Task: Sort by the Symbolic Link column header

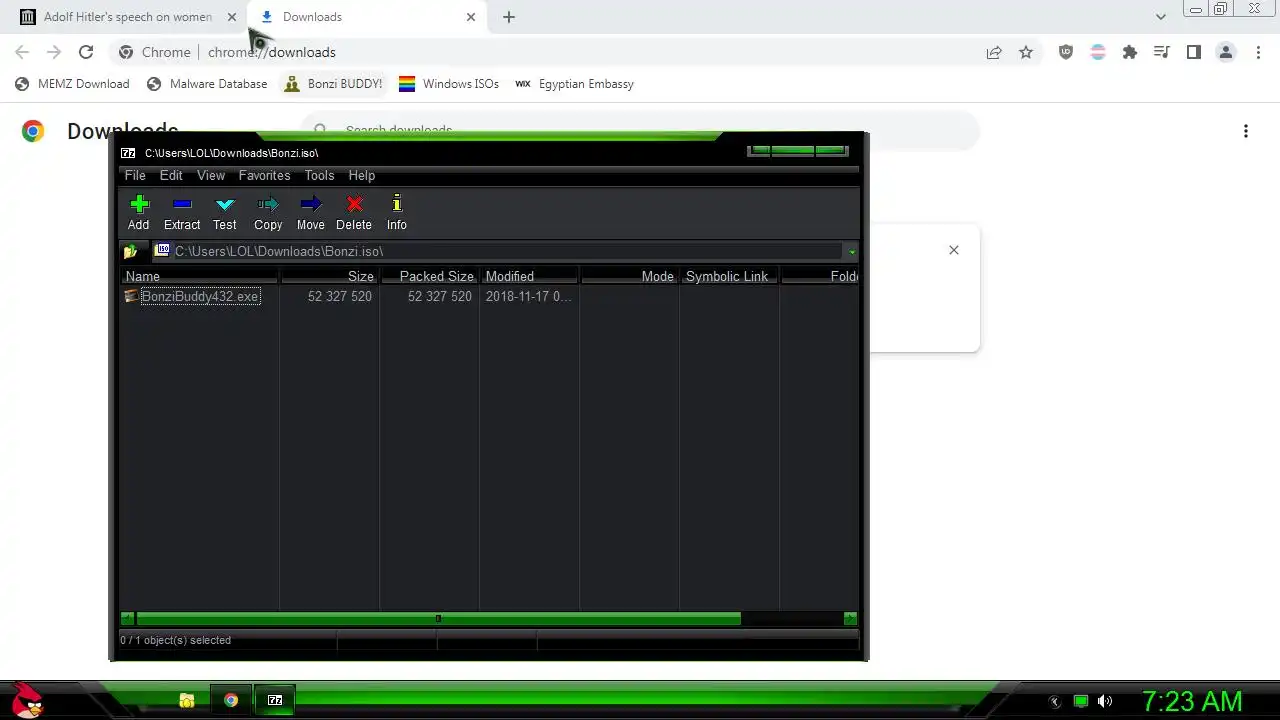Action: coord(729,276)
